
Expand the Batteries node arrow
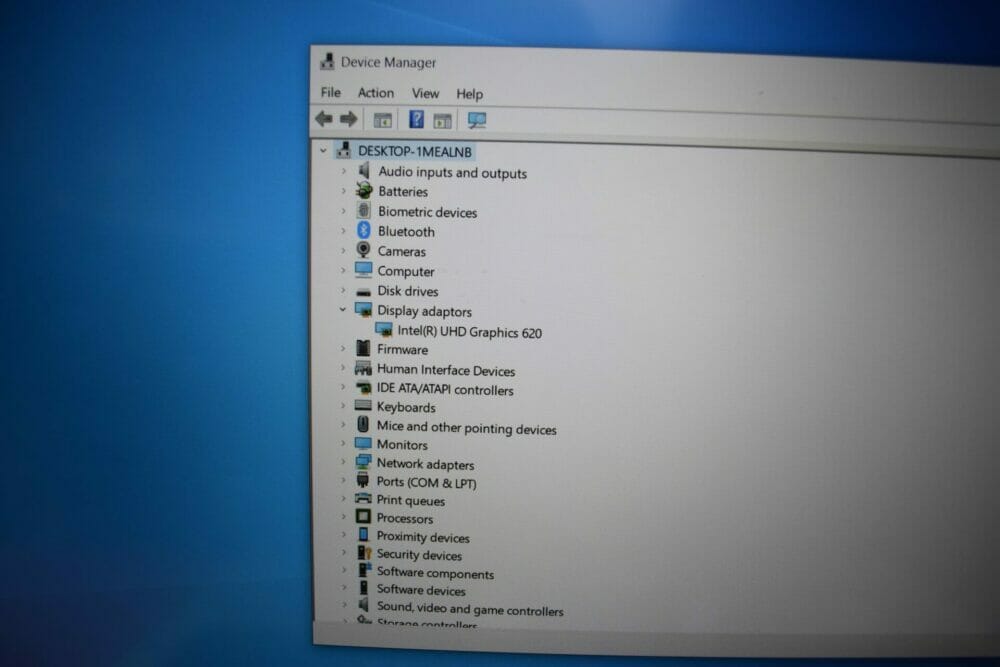tap(343, 191)
